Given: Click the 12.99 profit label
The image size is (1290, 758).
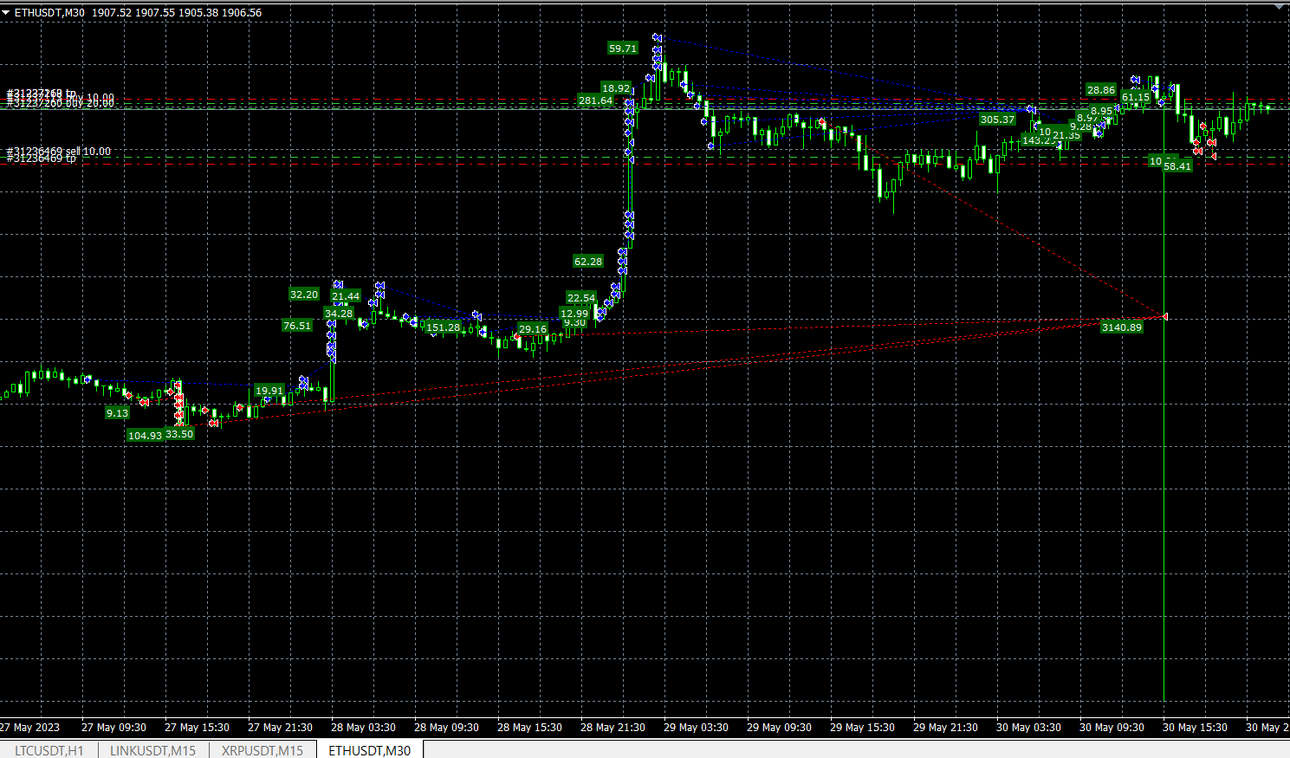Looking at the screenshot, I should [574, 313].
